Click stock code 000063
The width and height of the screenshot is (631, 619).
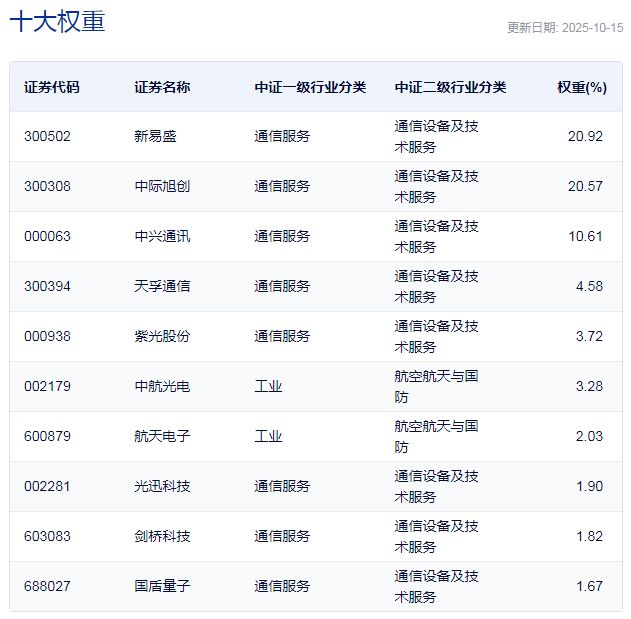(48, 236)
